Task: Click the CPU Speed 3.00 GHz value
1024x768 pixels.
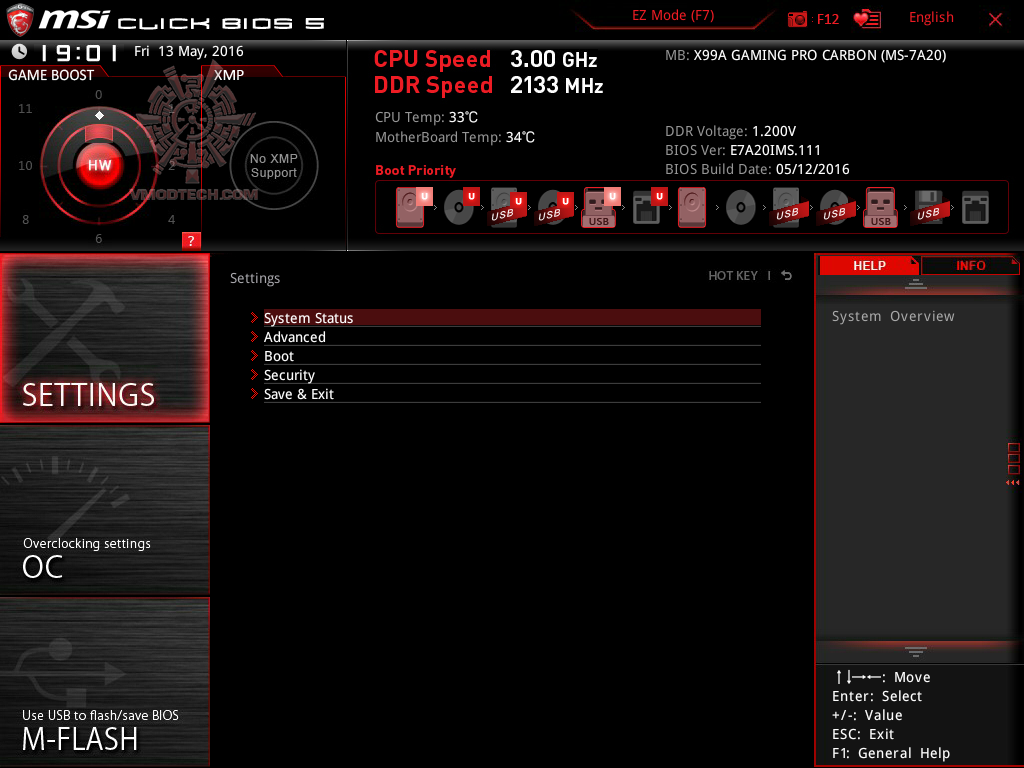Action: click(x=553, y=59)
